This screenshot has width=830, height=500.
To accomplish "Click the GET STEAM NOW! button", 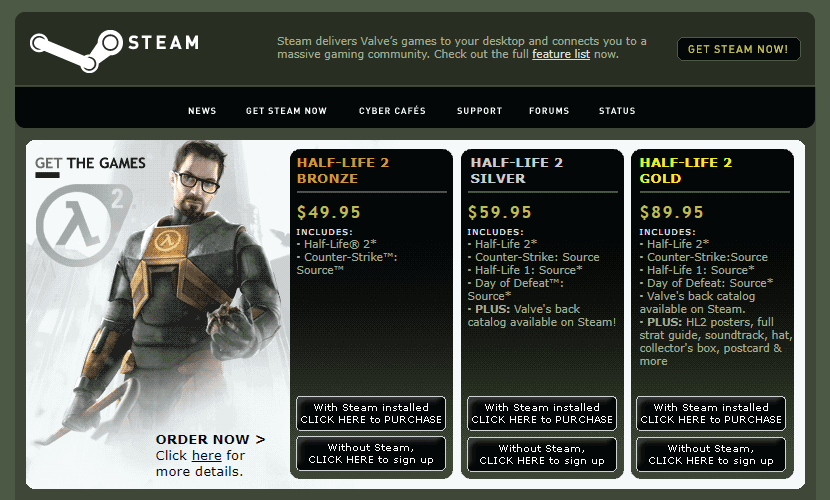I will click(738, 49).
